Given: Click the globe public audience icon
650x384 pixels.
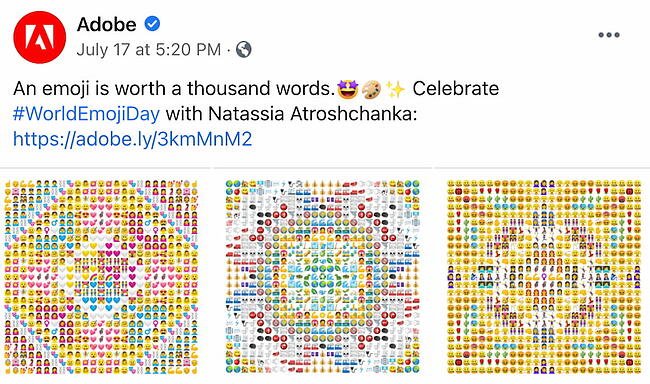Looking at the screenshot, I should coord(244,50).
